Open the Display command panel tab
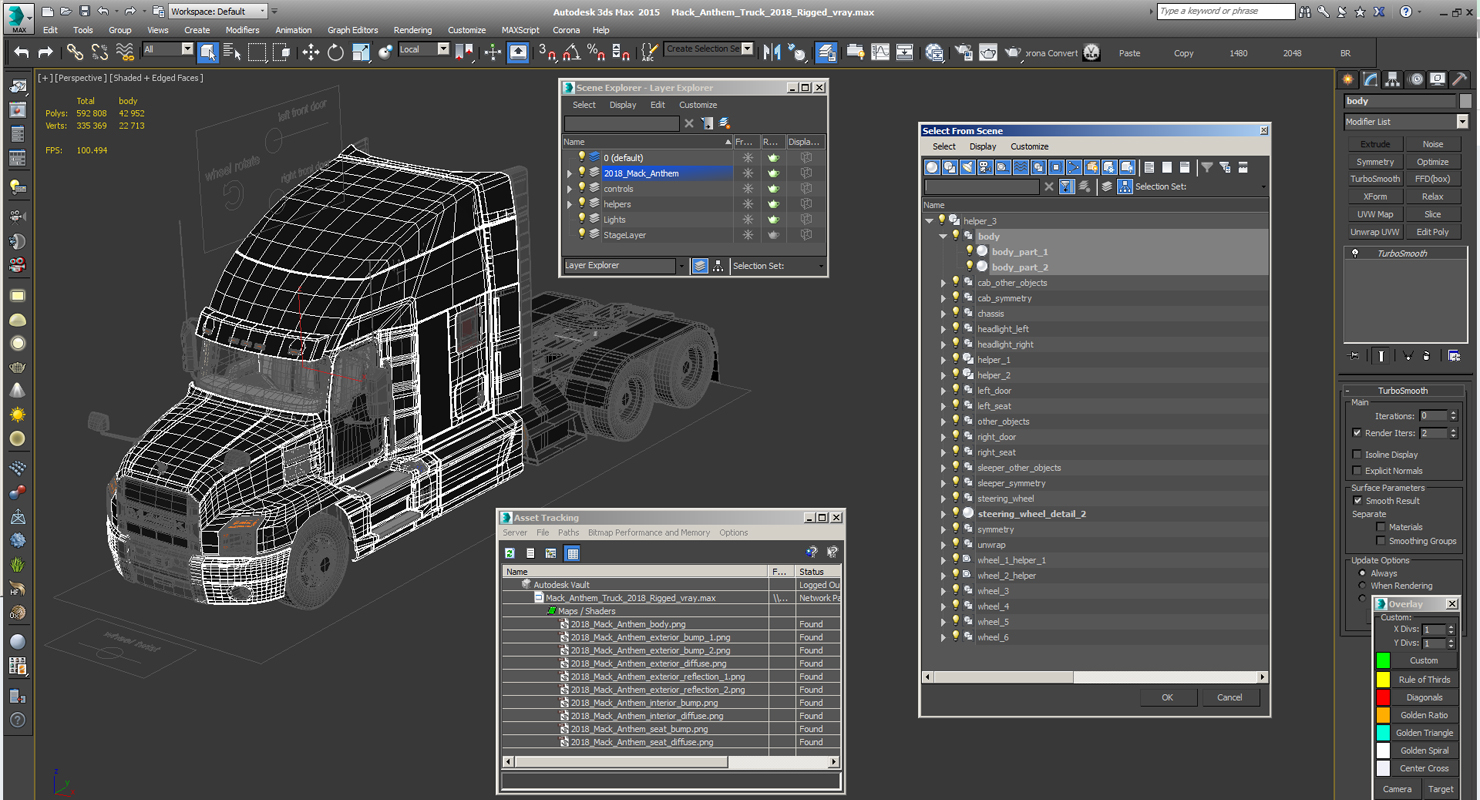 [x=1437, y=79]
